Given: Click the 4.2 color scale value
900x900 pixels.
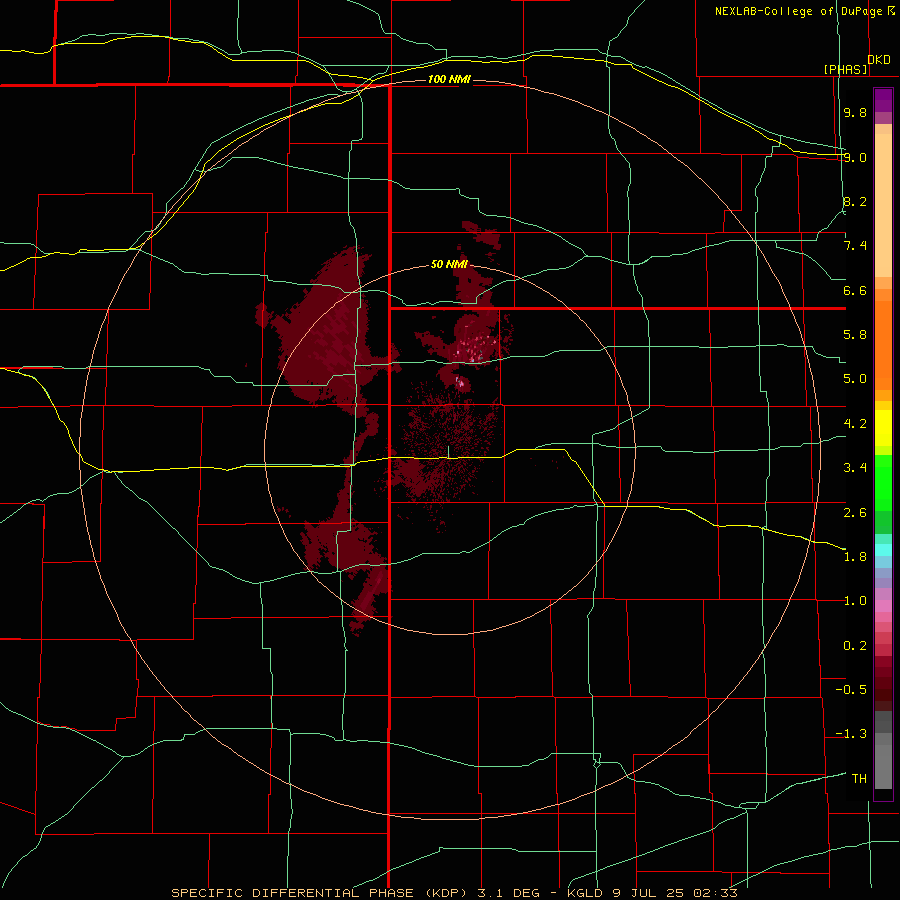Looking at the screenshot, I should click(x=855, y=424).
